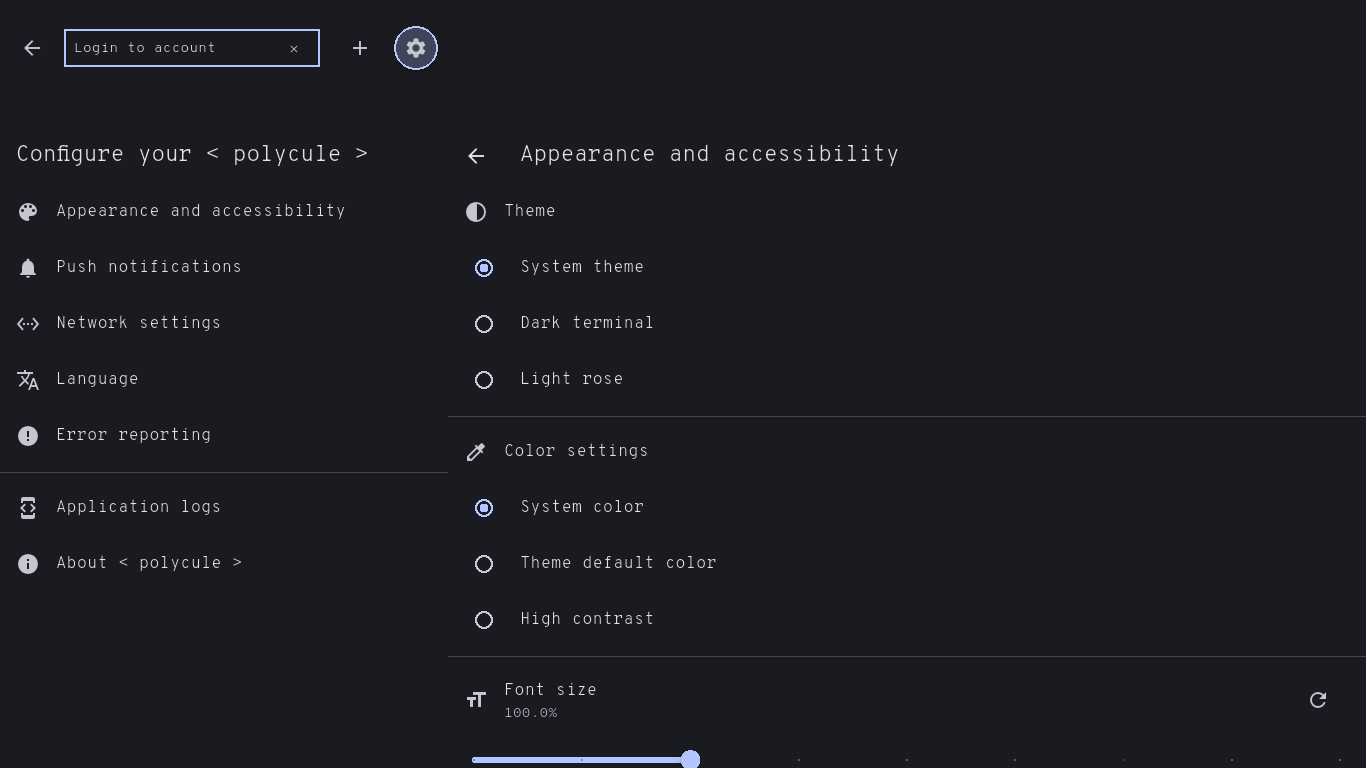Click the bell icon for Push notifications
This screenshot has height=768, width=1366.
click(28, 268)
